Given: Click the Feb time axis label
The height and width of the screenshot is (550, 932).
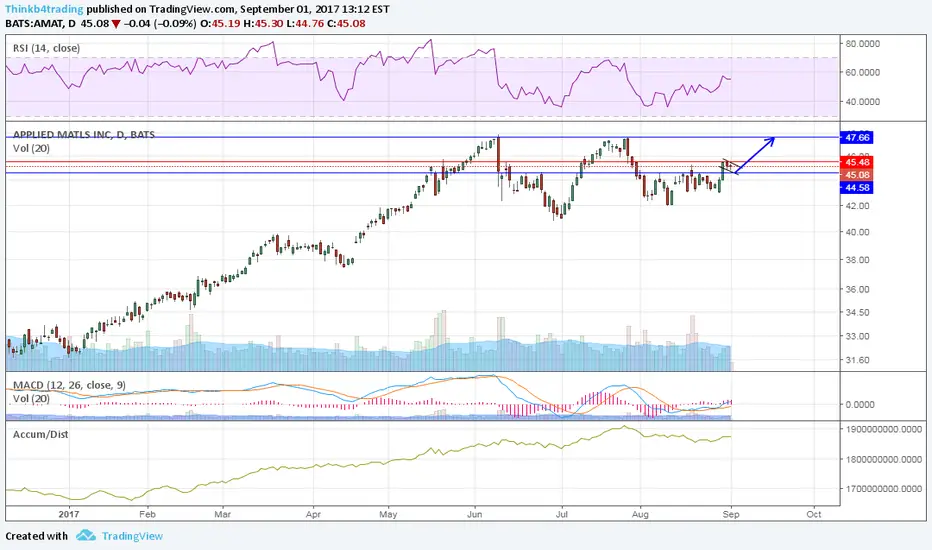Looking at the screenshot, I should [147, 514].
